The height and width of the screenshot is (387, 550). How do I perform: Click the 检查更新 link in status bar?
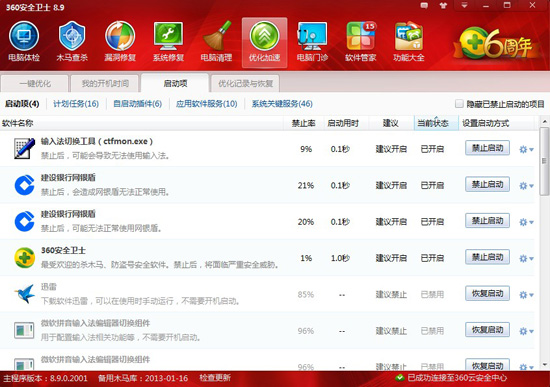coord(215,378)
